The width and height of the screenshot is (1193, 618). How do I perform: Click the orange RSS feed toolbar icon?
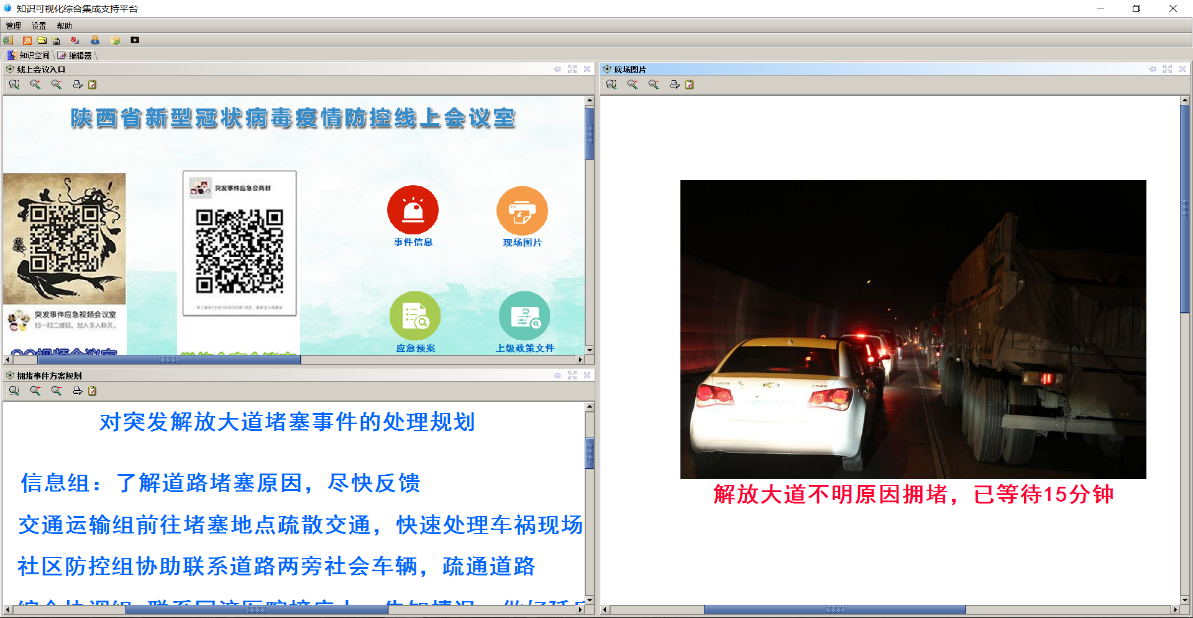tap(27, 40)
